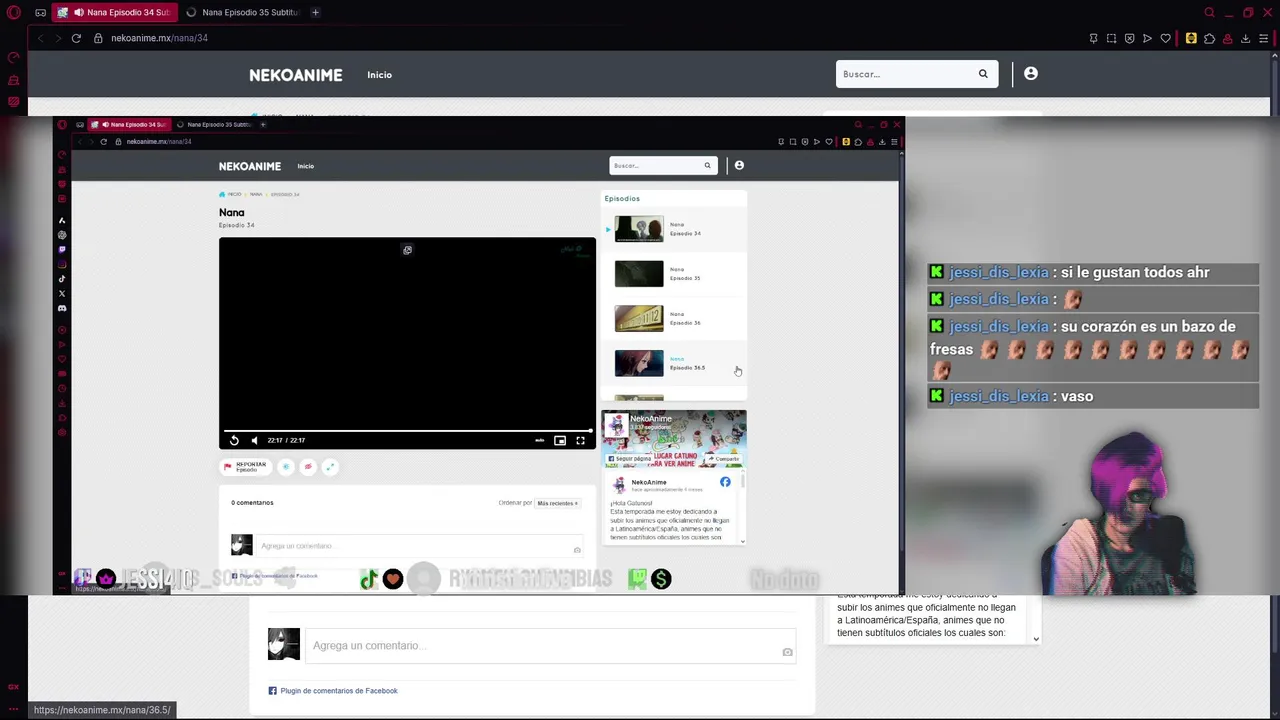Select Nana Episodio 35 in episode list

pos(674,274)
